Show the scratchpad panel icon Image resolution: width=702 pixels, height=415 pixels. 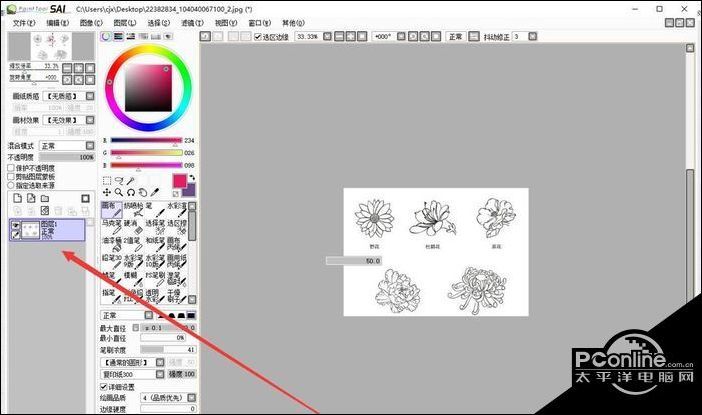[168, 36]
